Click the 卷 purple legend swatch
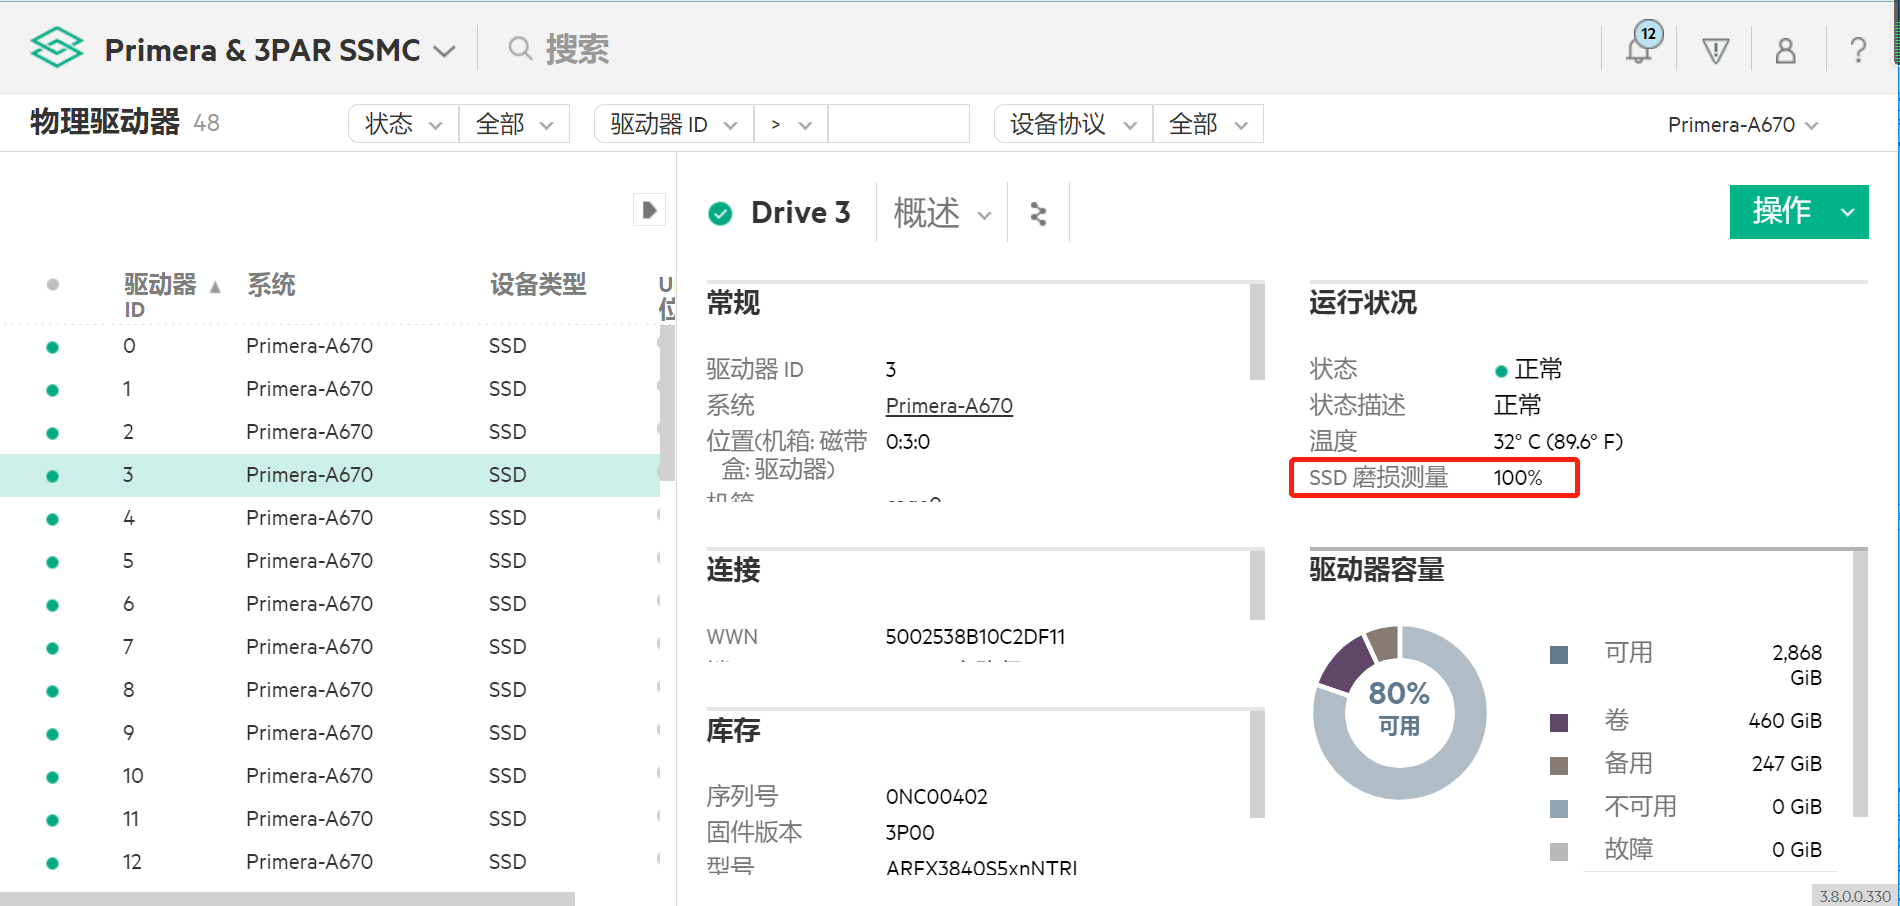The width and height of the screenshot is (1900, 906). [1558, 722]
